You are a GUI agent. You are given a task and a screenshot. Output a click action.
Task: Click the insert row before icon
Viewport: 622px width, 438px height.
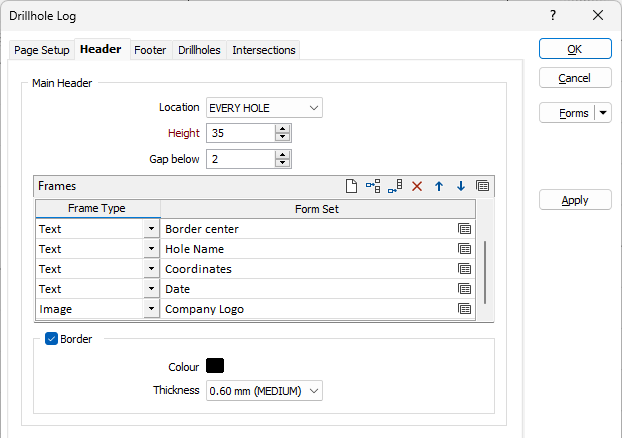(373, 186)
